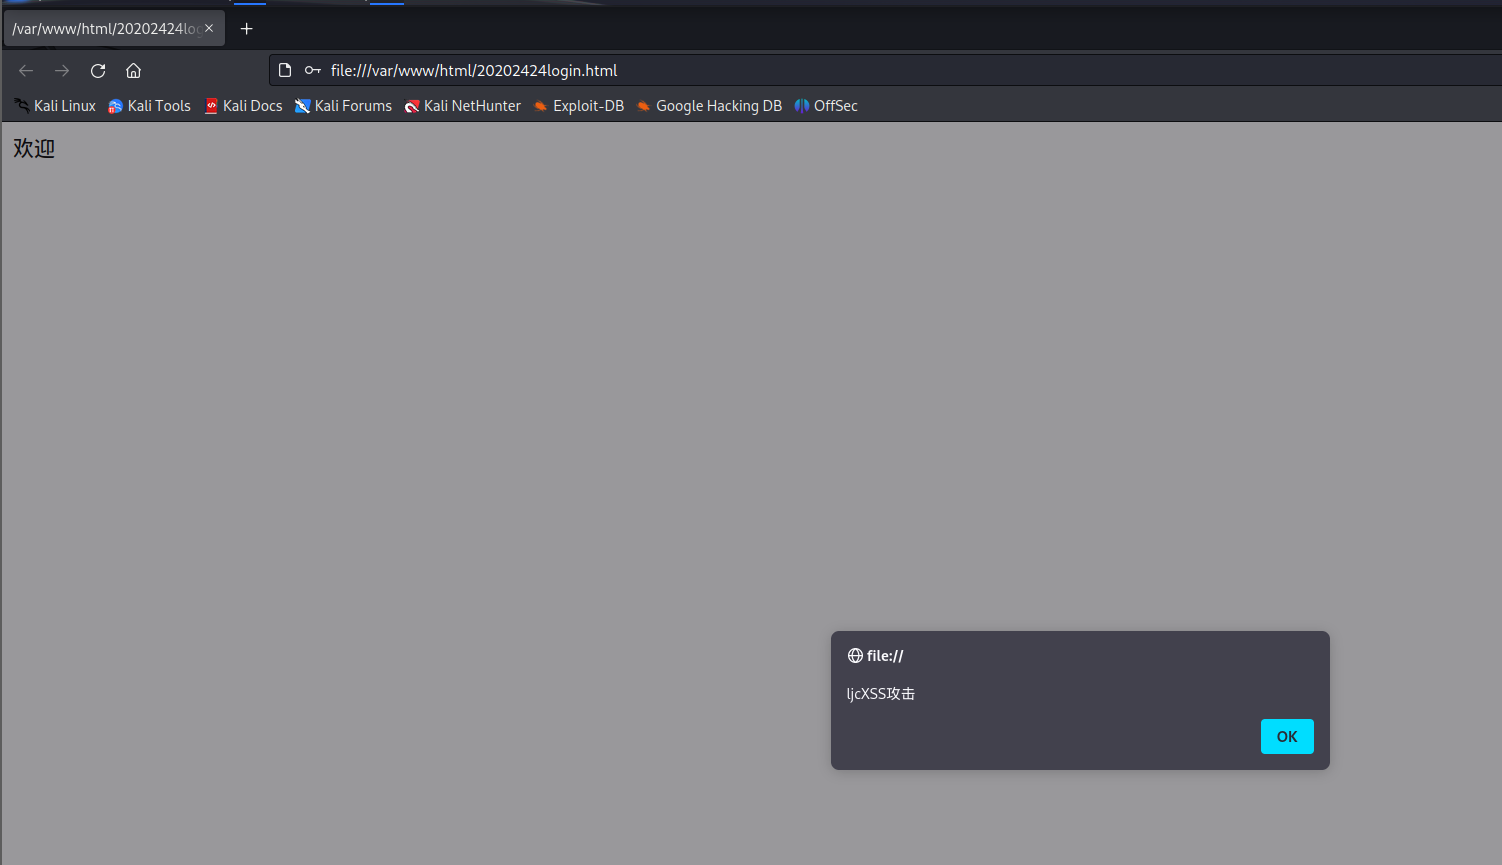This screenshot has width=1502, height=865.
Task: Close the 20202424login tab
Action: (209, 28)
